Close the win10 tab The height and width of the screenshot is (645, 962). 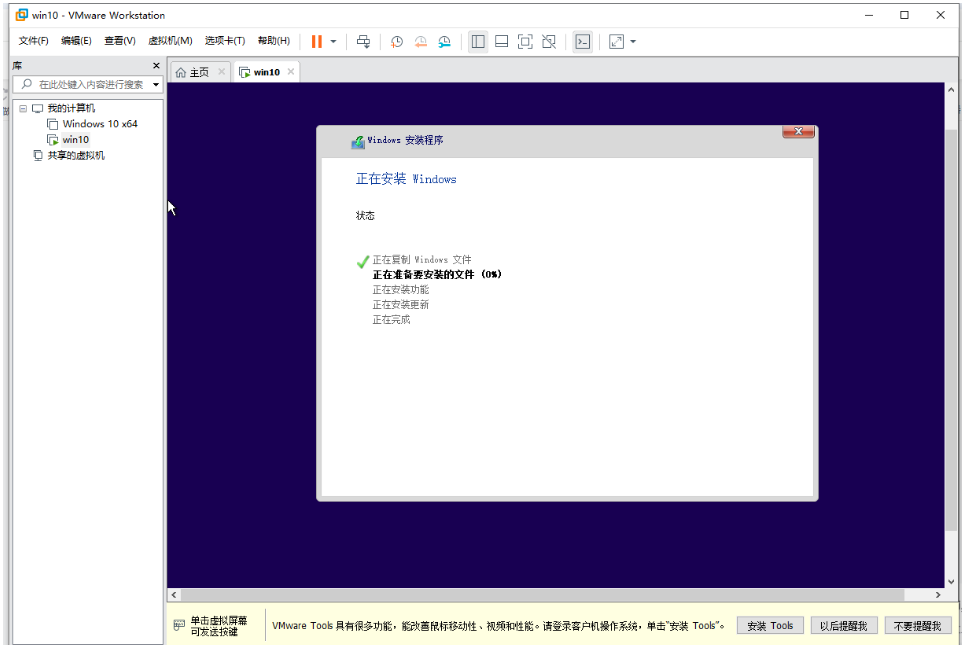coord(291,72)
